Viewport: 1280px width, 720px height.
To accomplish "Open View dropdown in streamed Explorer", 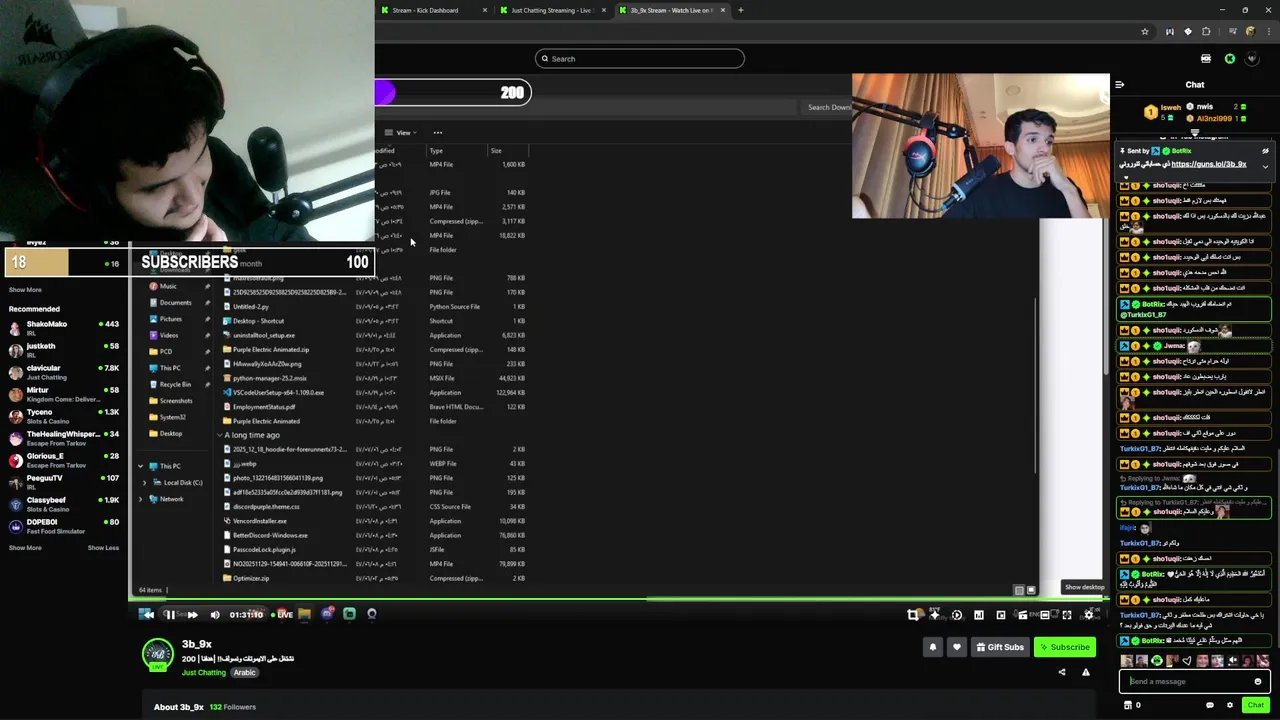I will point(399,133).
